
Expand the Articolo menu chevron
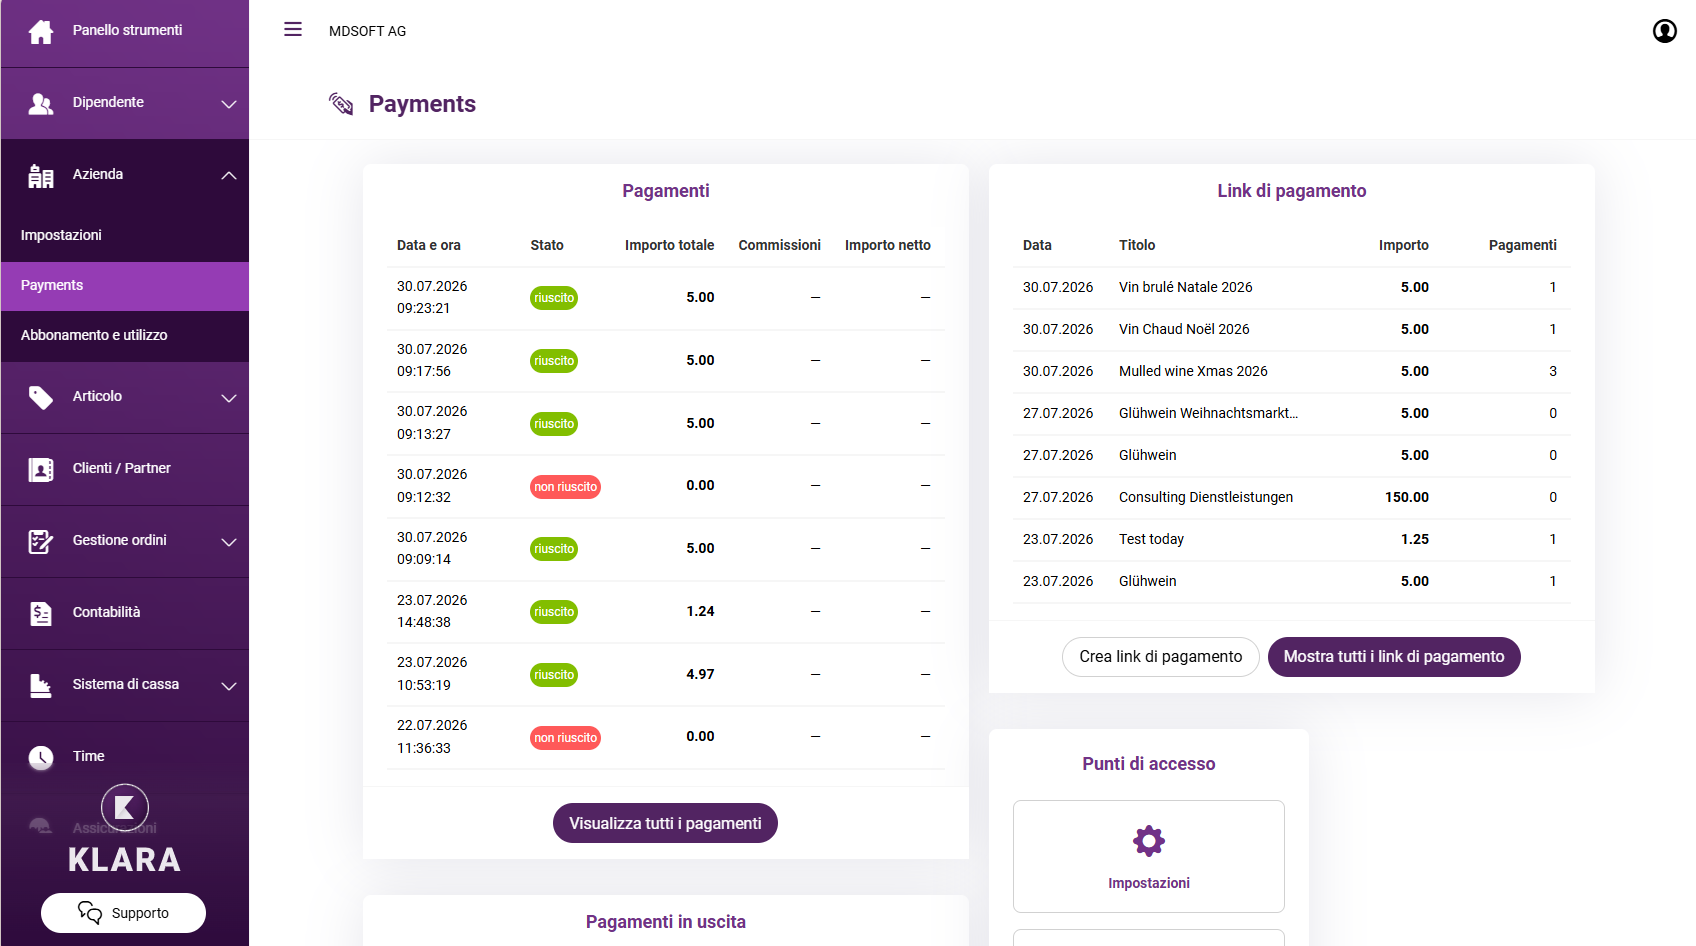pos(229,398)
